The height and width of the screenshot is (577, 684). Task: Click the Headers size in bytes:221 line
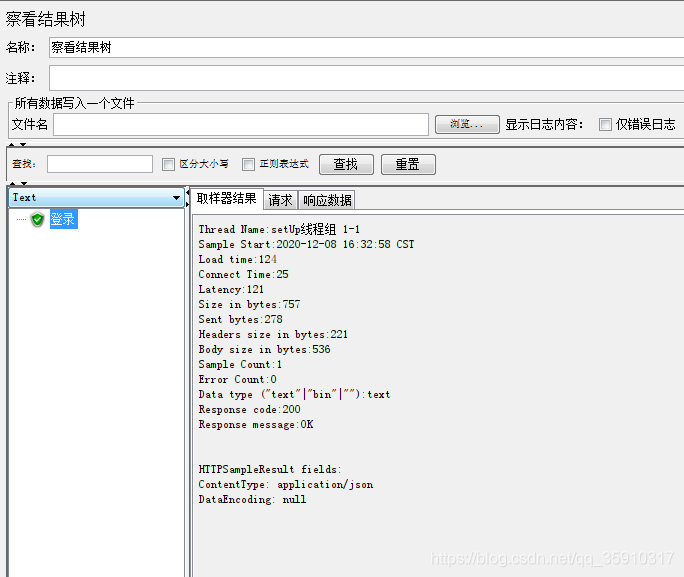pos(273,335)
